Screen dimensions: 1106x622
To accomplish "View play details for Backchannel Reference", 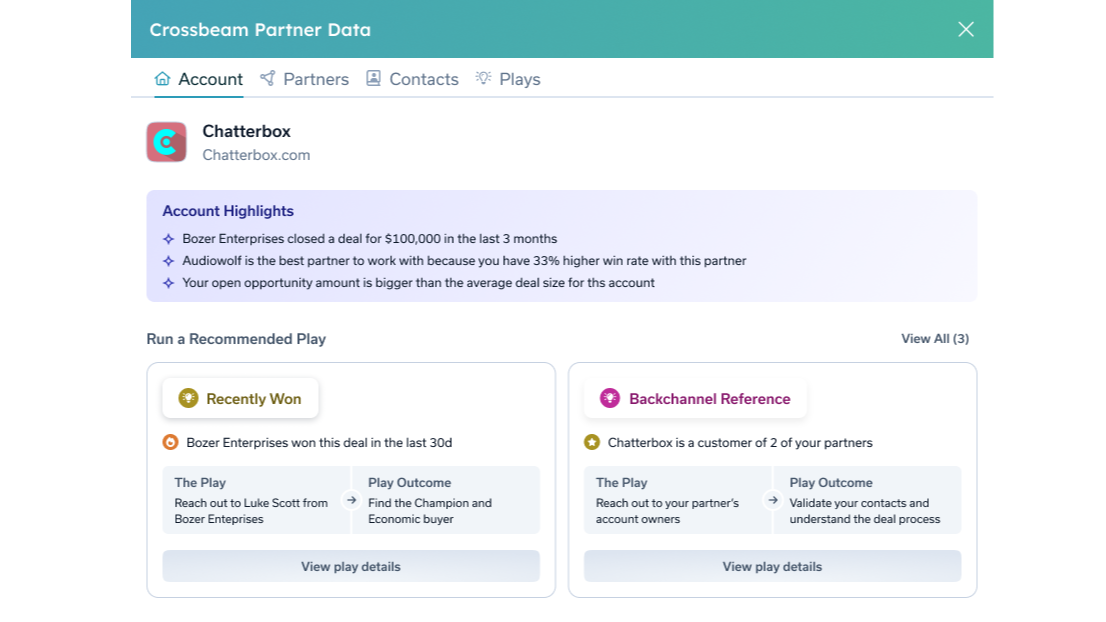I will coord(772,566).
